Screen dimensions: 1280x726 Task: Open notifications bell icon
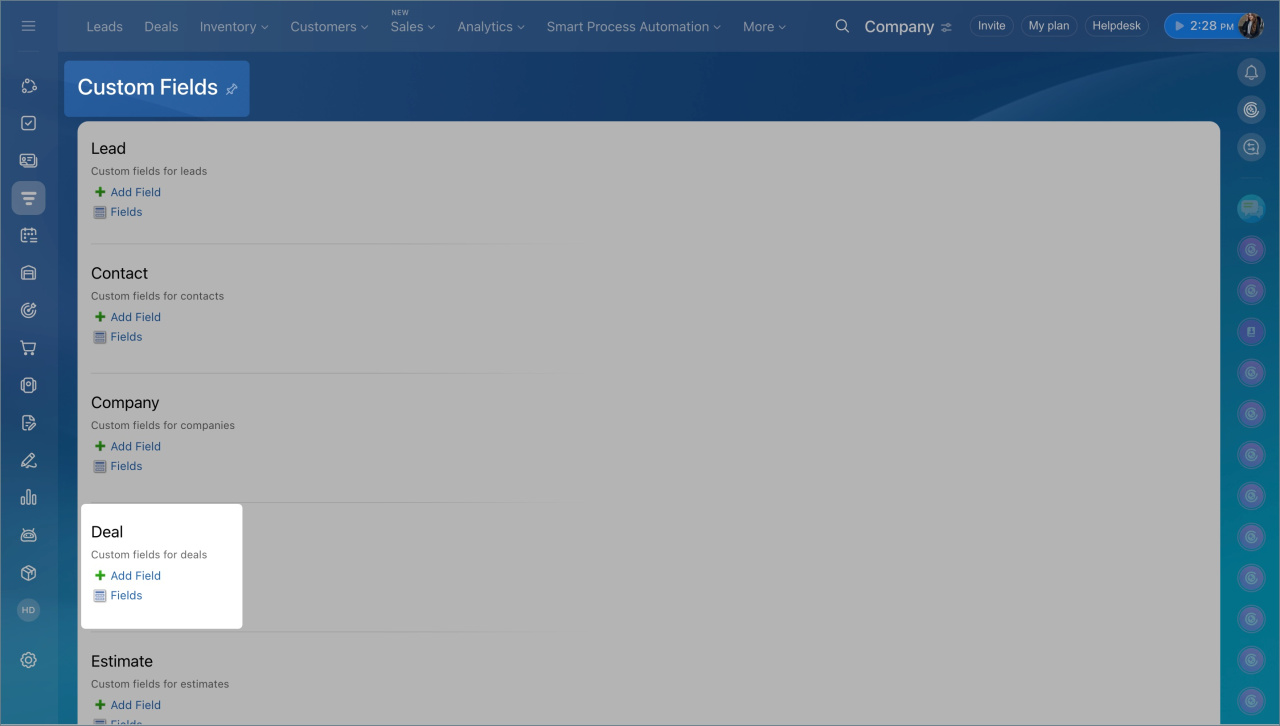click(1251, 72)
